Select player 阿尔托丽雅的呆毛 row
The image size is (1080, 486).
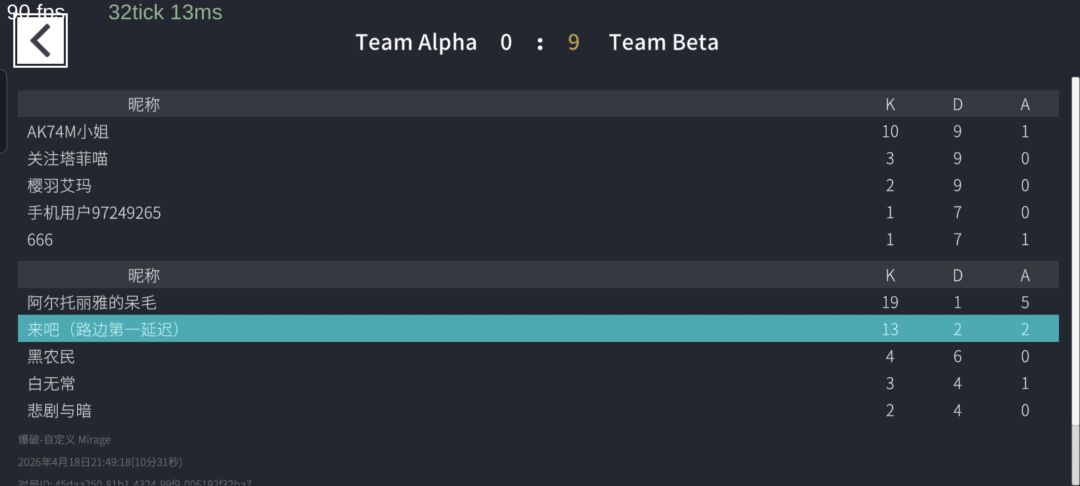(538, 302)
